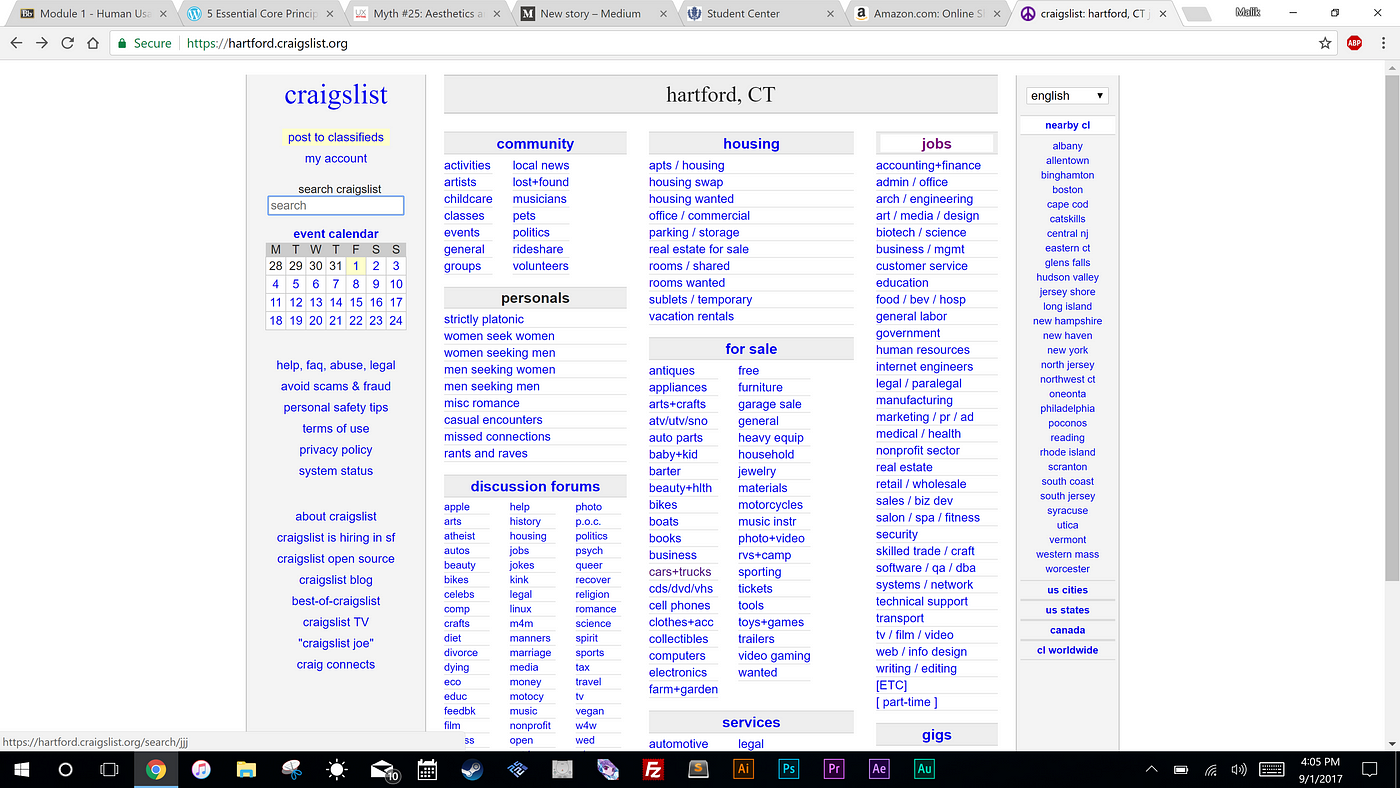Show hidden system tray icons chevron
This screenshot has width=1400, height=788.
tap(1152, 770)
